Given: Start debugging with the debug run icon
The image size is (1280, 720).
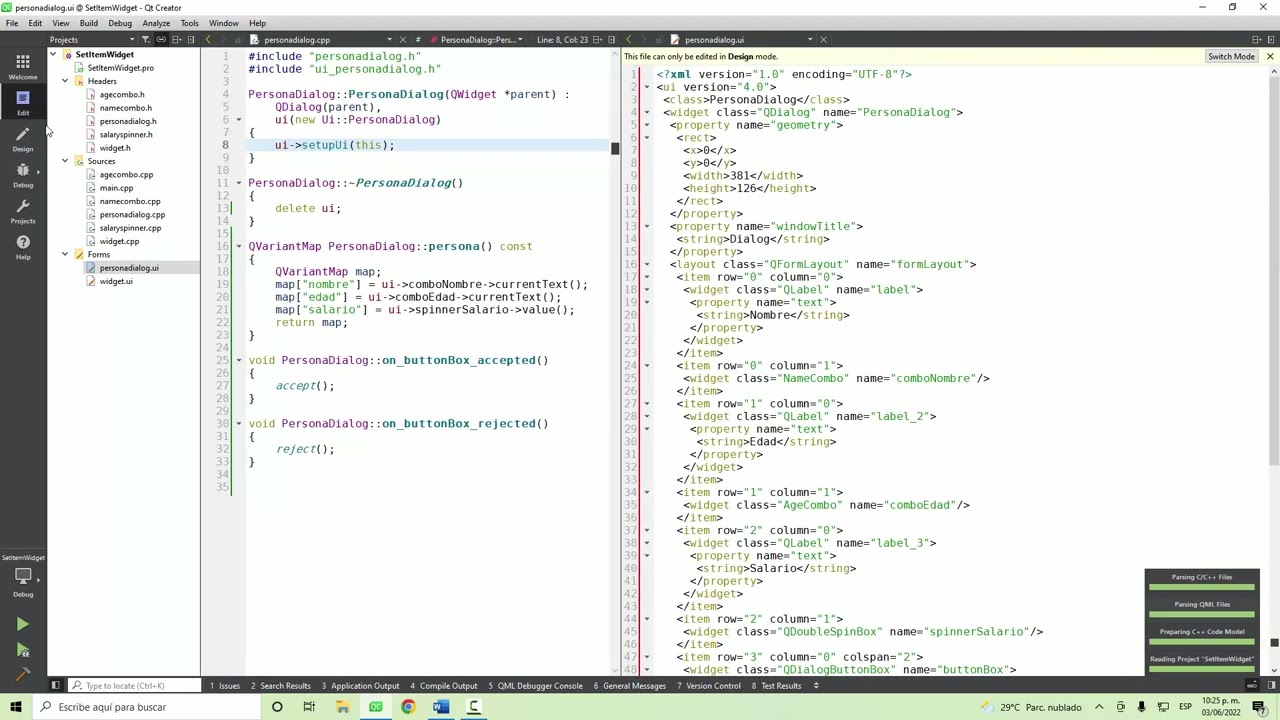Looking at the screenshot, I should 22,650.
